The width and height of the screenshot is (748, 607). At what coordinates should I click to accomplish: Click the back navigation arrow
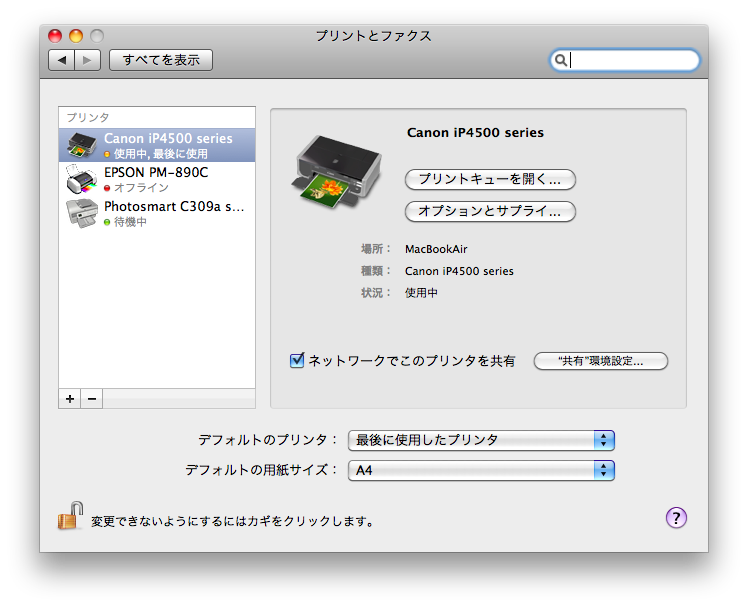tap(62, 60)
